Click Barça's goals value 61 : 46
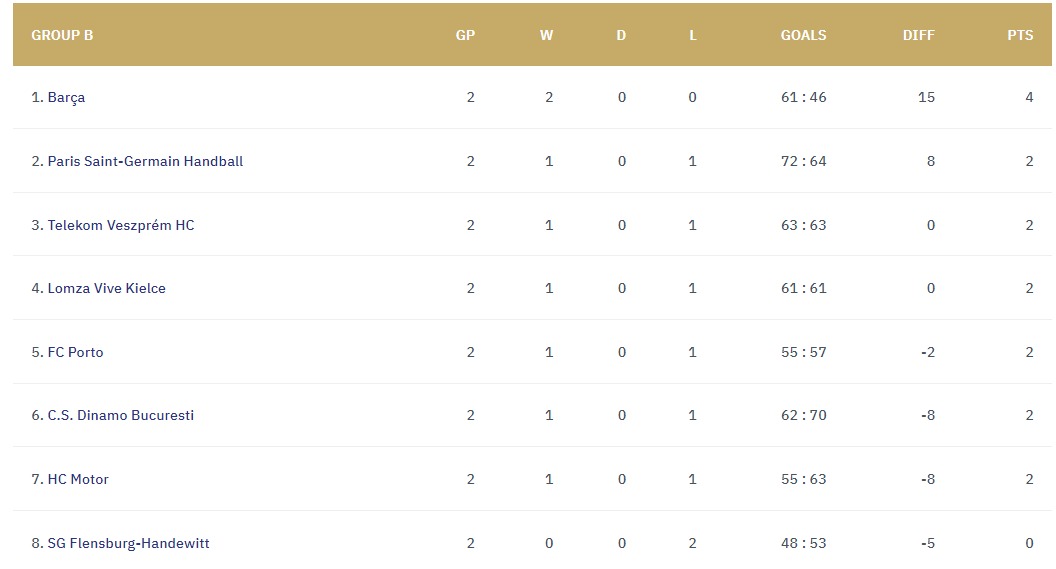The image size is (1056, 569). pos(803,98)
